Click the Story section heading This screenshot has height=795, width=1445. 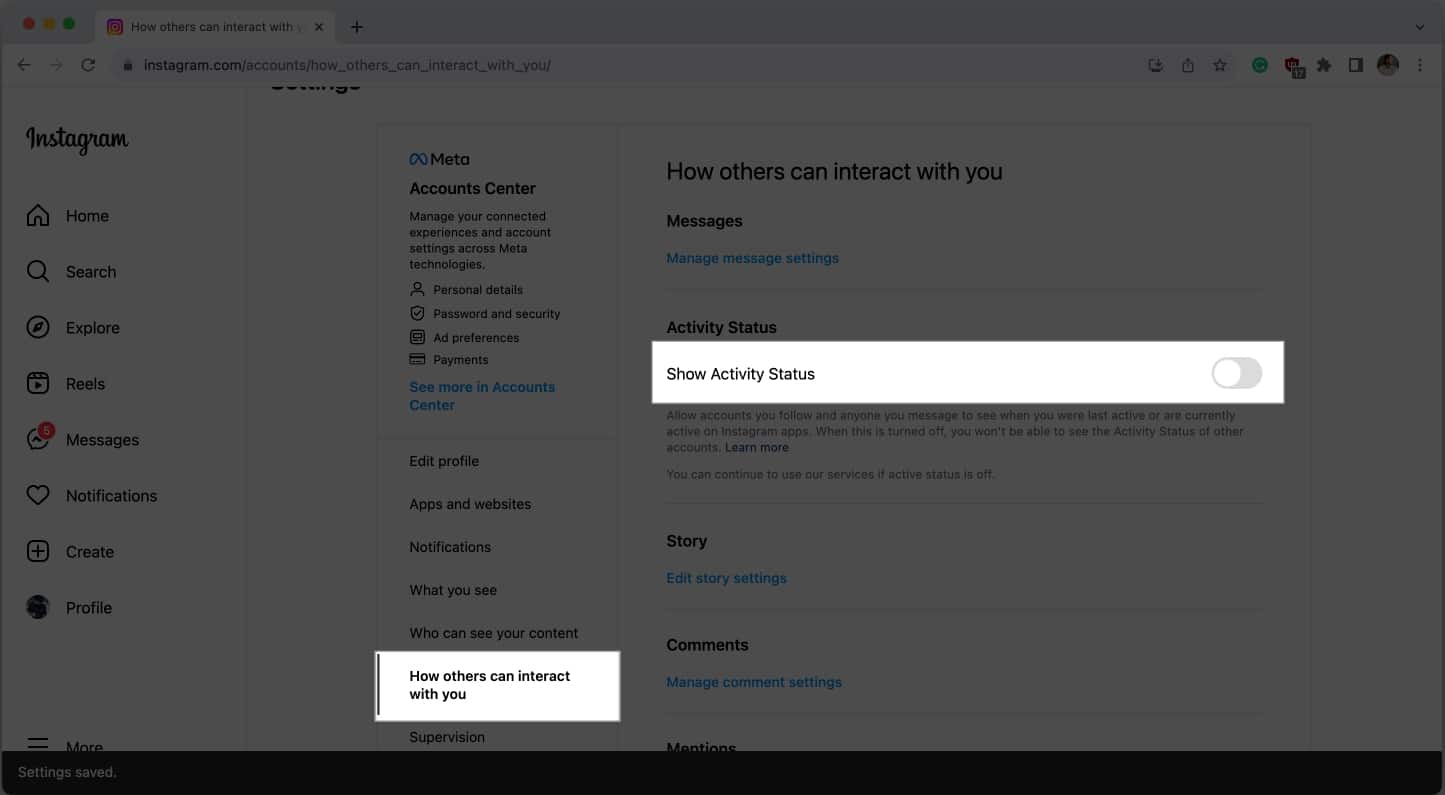click(x=686, y=541)
